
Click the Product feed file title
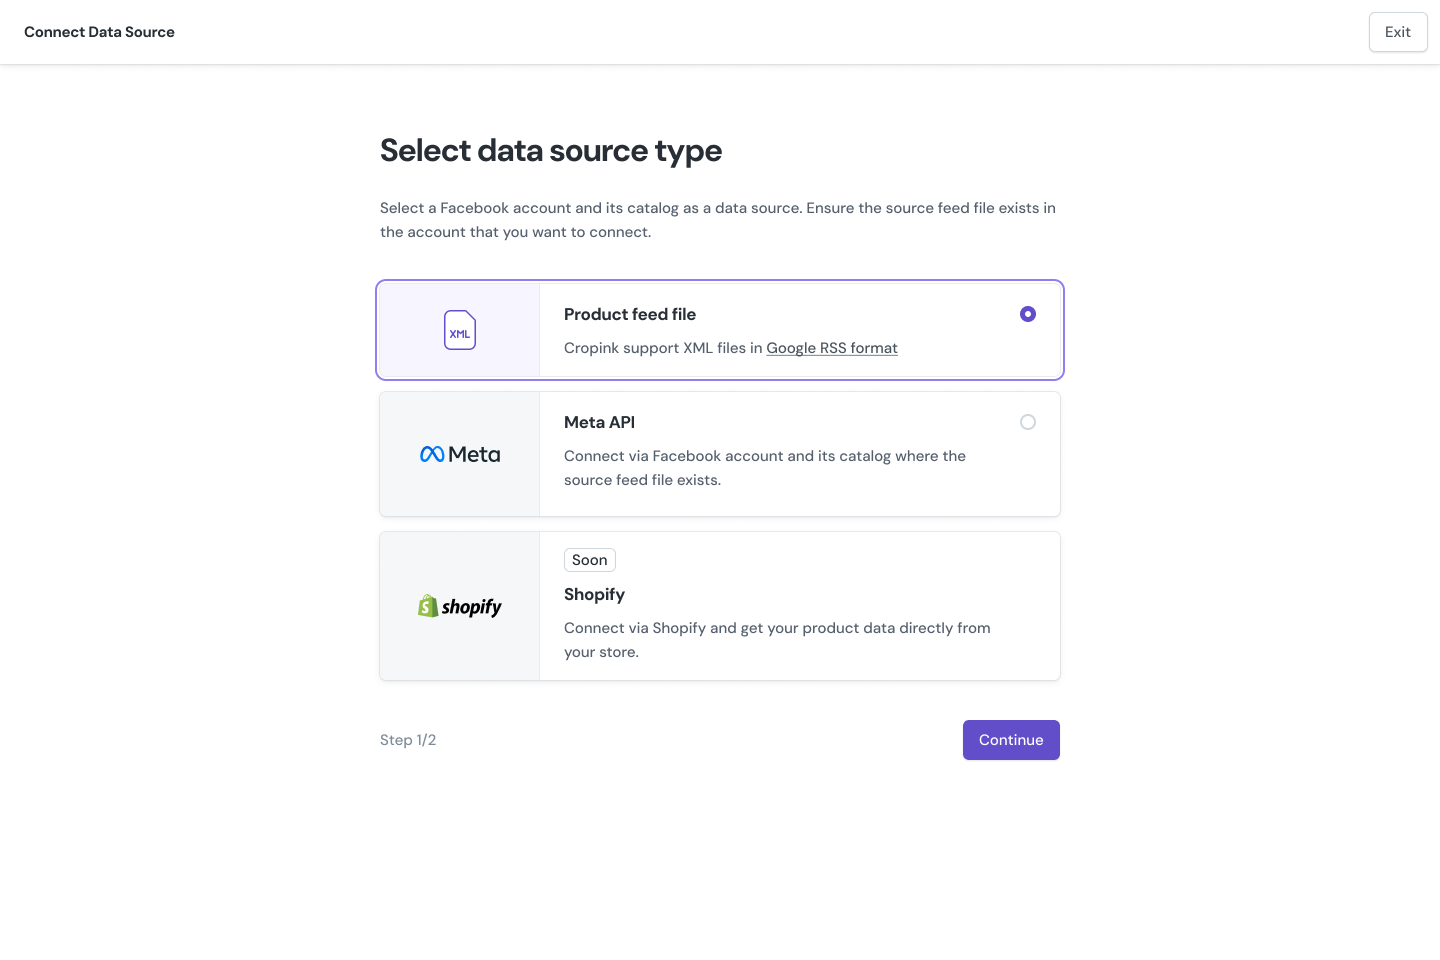630,314
